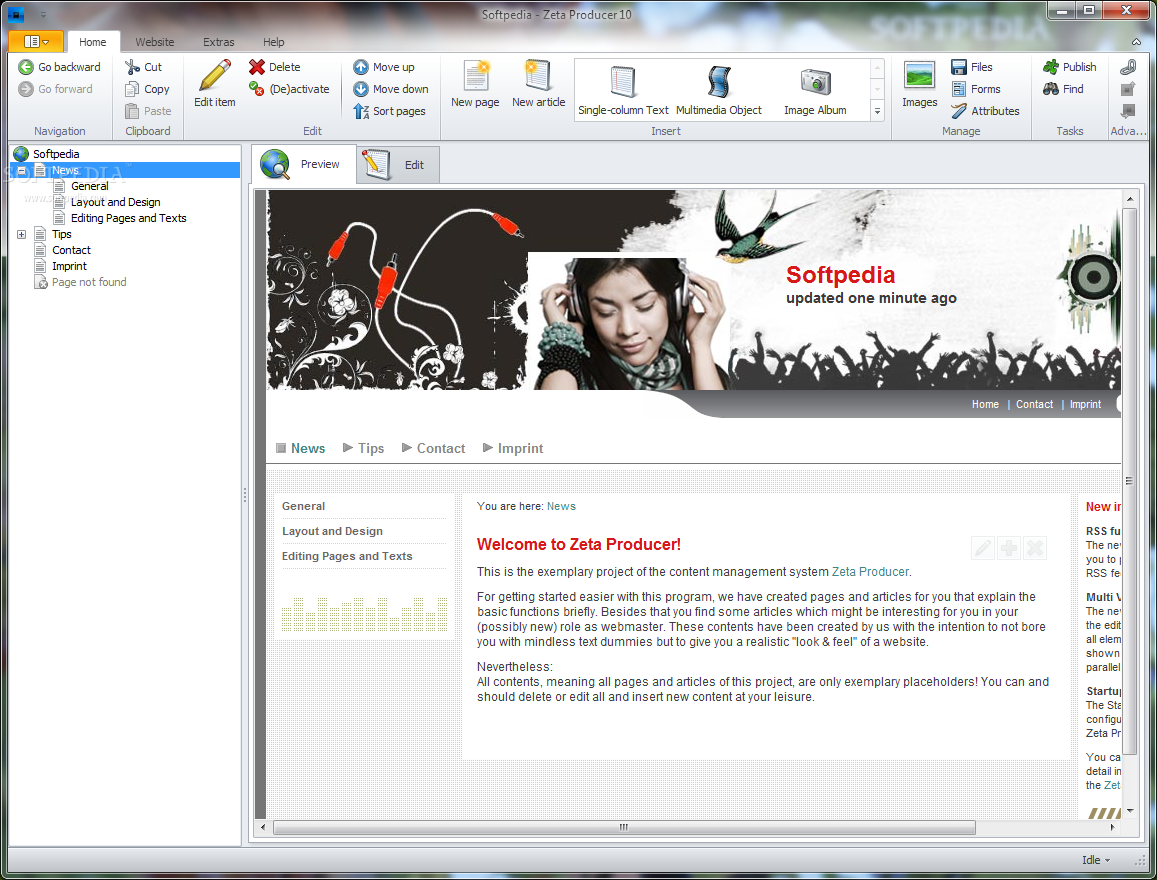Click the News breadcrumb link
Image resolution: width=1157 pixels, height=880 pixels.
561,506
